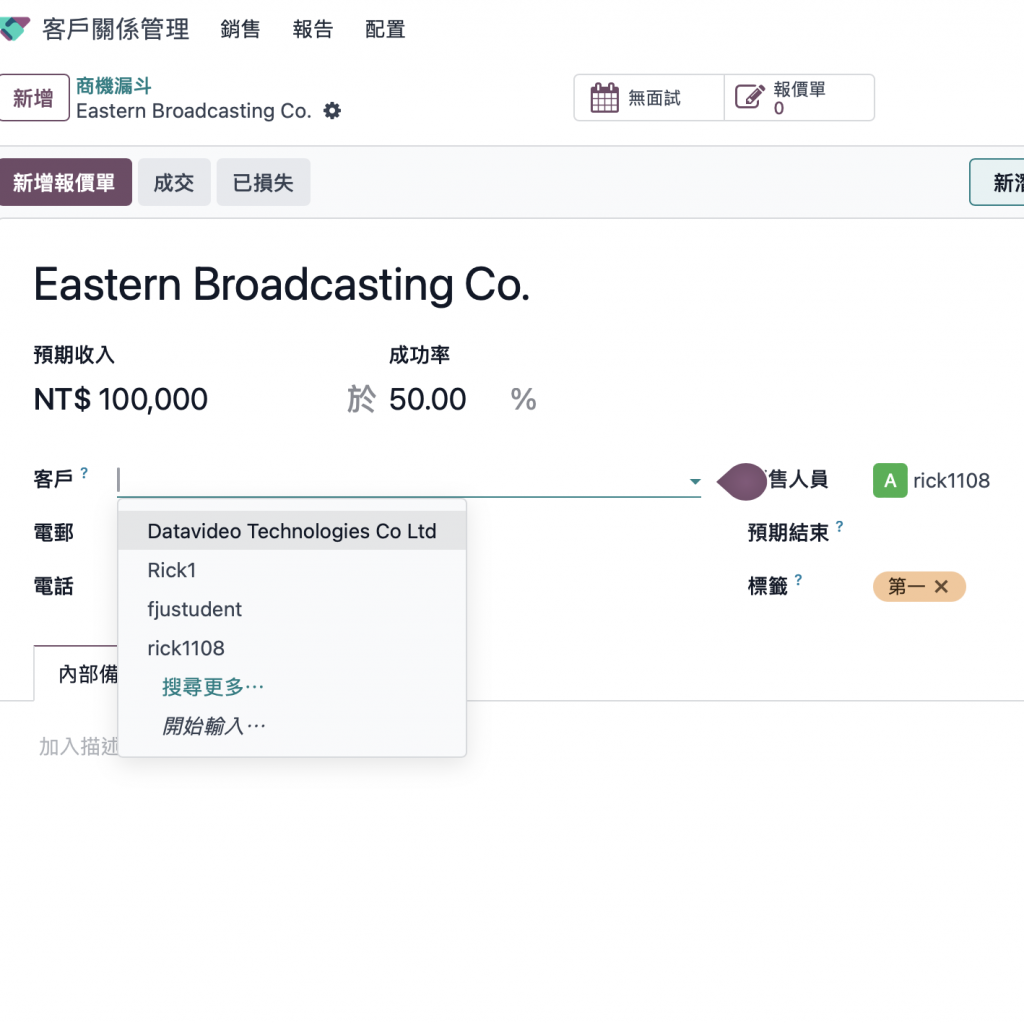This screenshot has height=1023, width=1024.
Task: Click the rick1108 salesperson name field
Action: [x=951, y=481]
